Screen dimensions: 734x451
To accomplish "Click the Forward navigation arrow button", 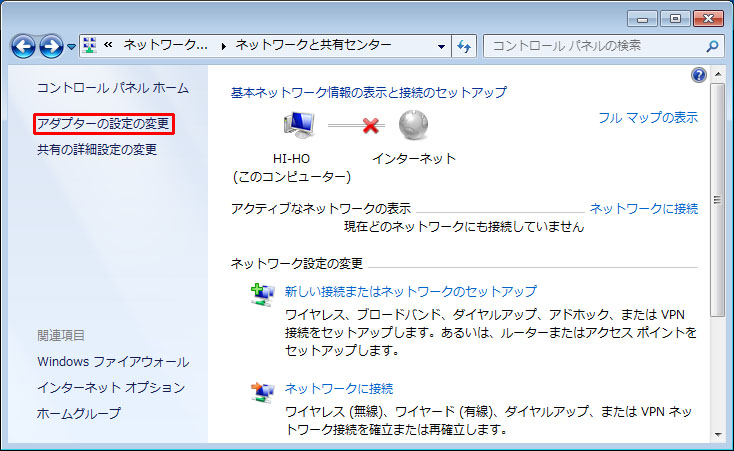I will point(51,46).
